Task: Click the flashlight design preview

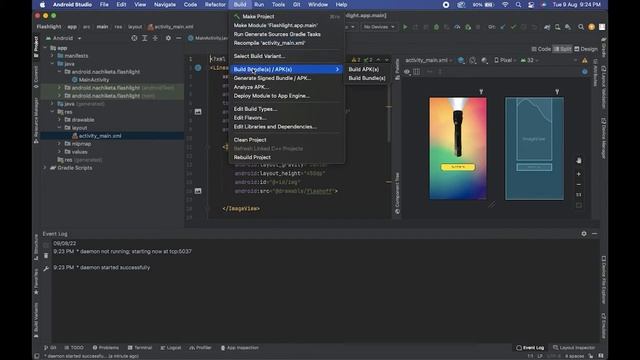Action: coord(458,149)
